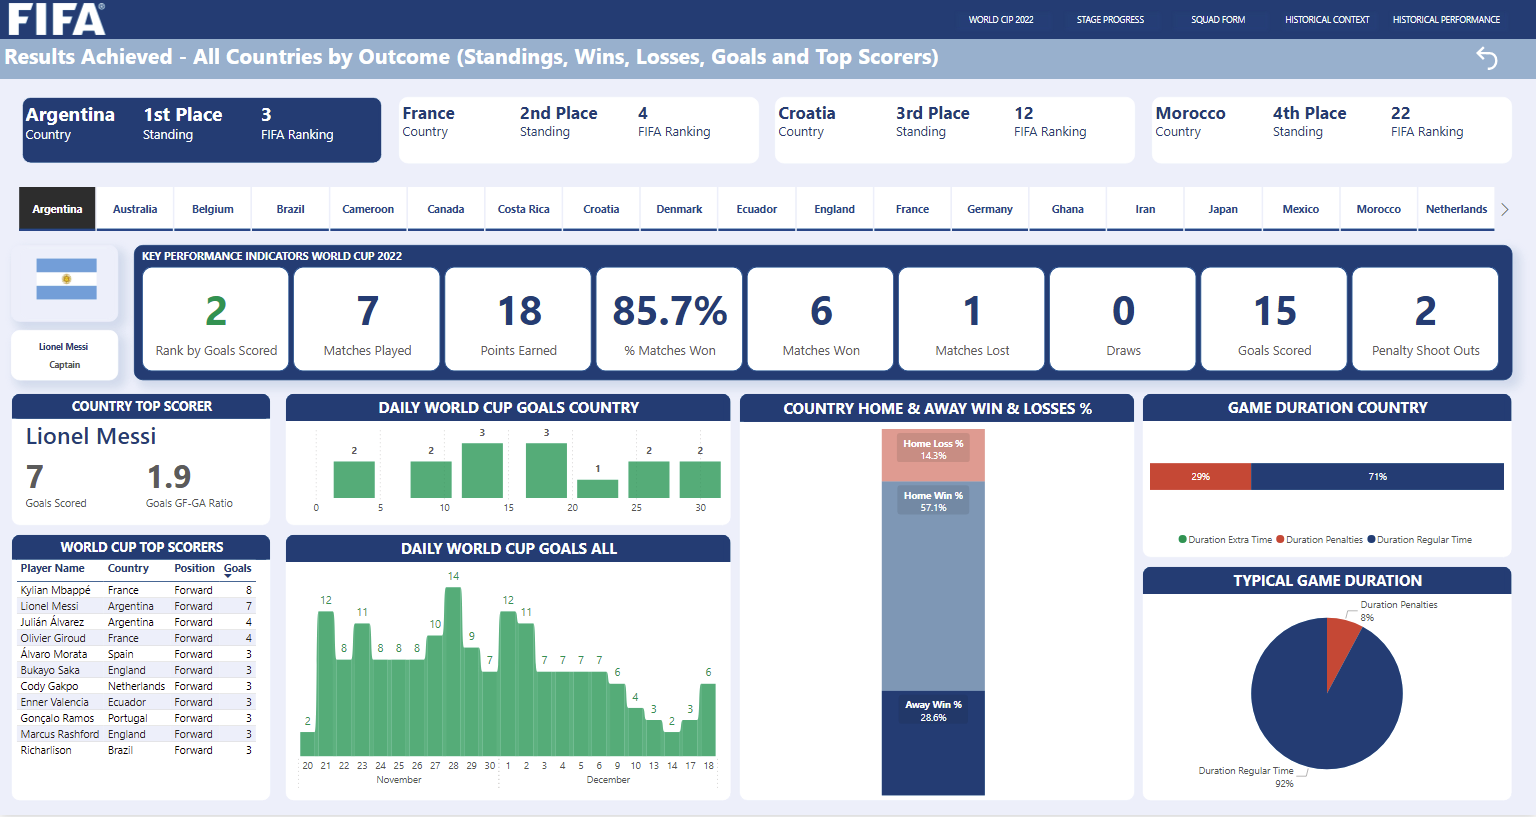Open the World Cup 2022 page
Viewport: 1536px width, 817px height.
1001,19
